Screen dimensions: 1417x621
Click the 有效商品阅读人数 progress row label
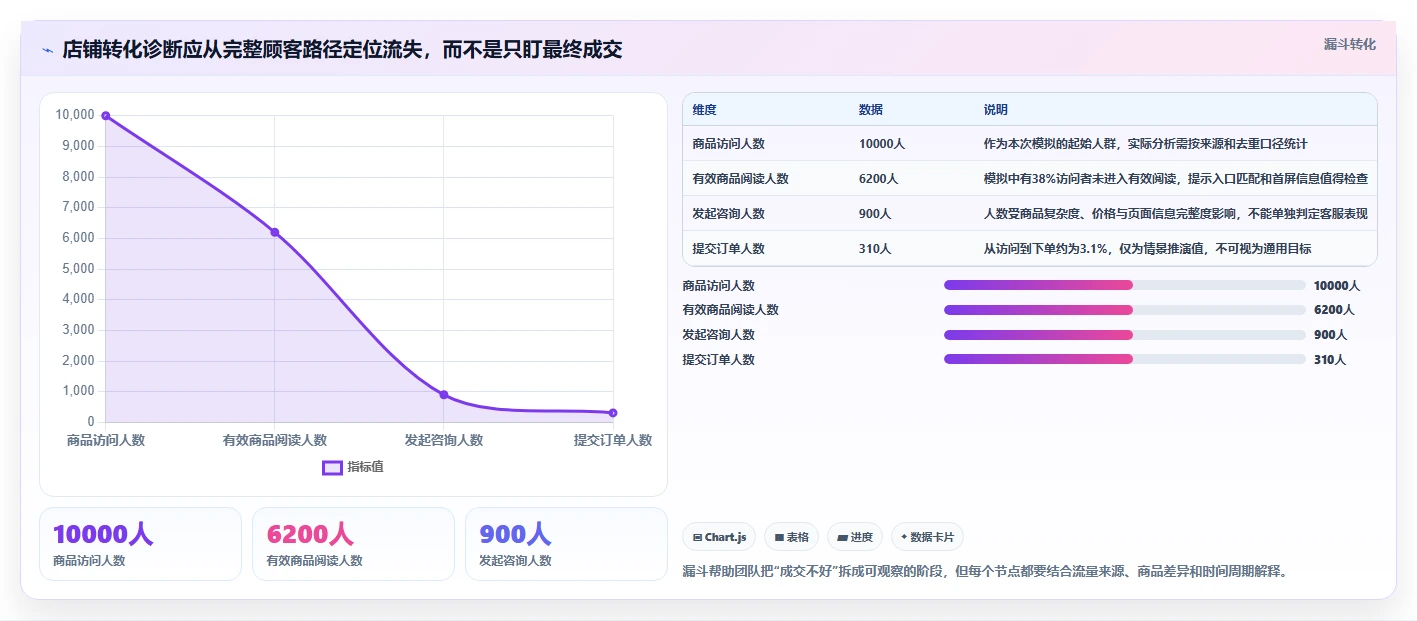[x=730, y=310]
